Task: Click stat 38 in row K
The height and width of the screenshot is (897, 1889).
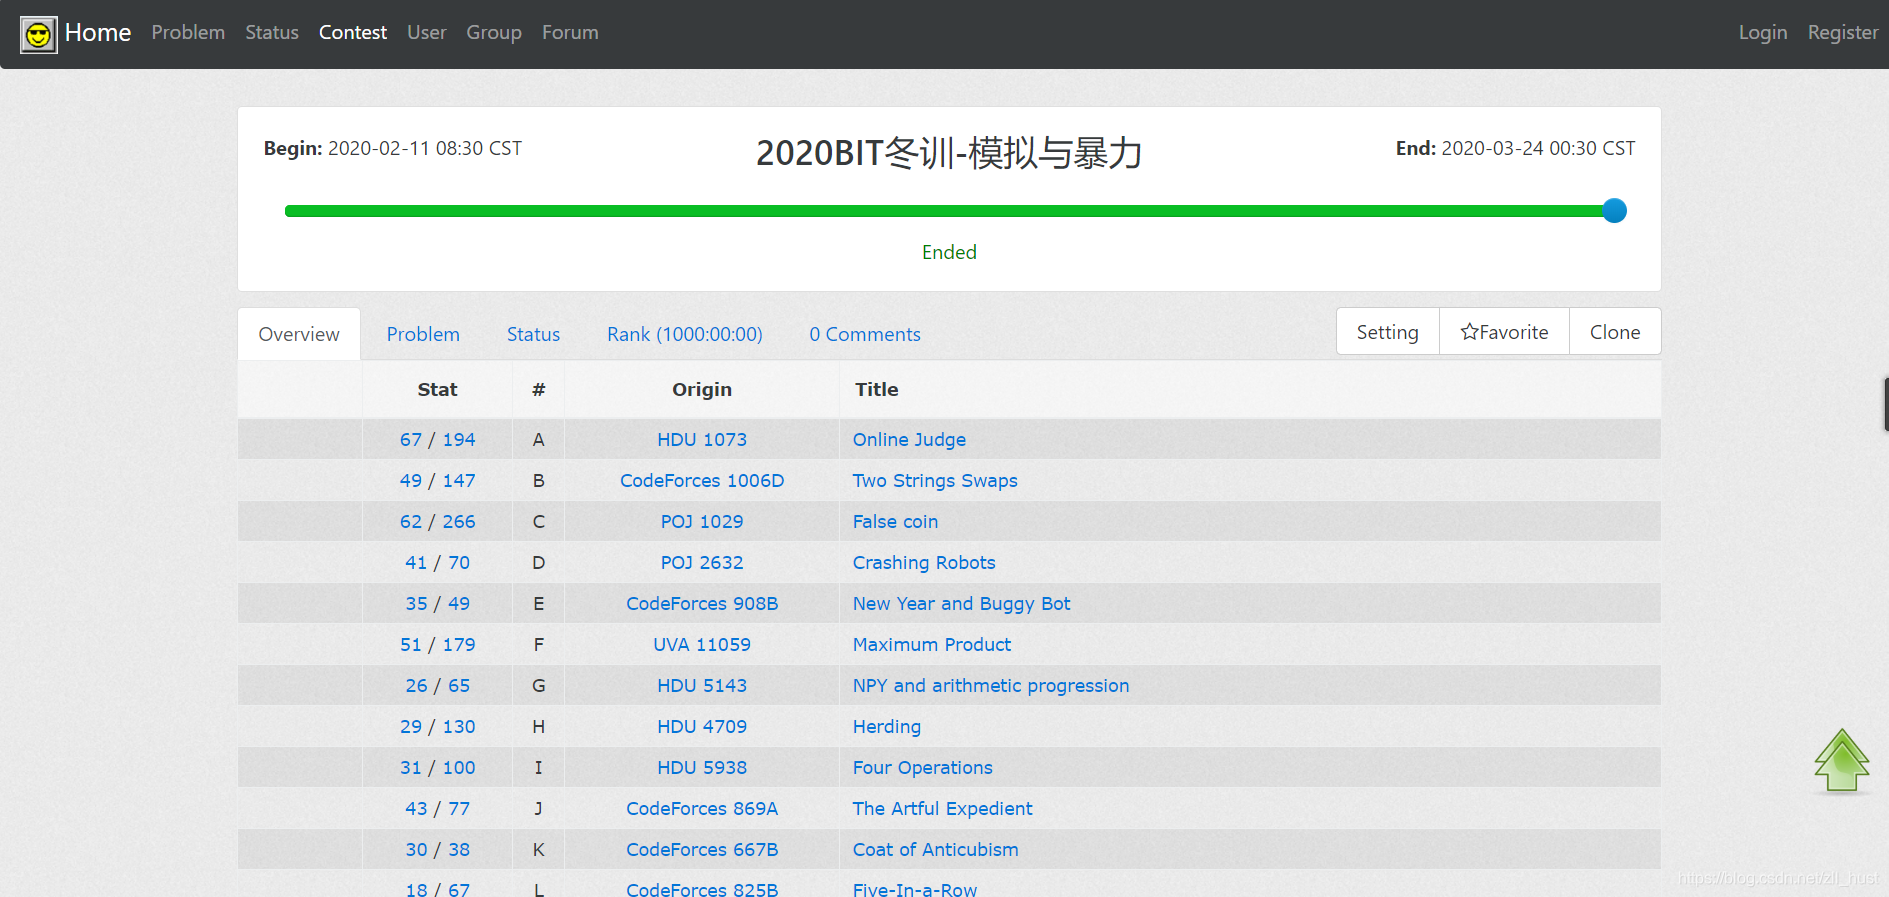Action: coord(459,849)
